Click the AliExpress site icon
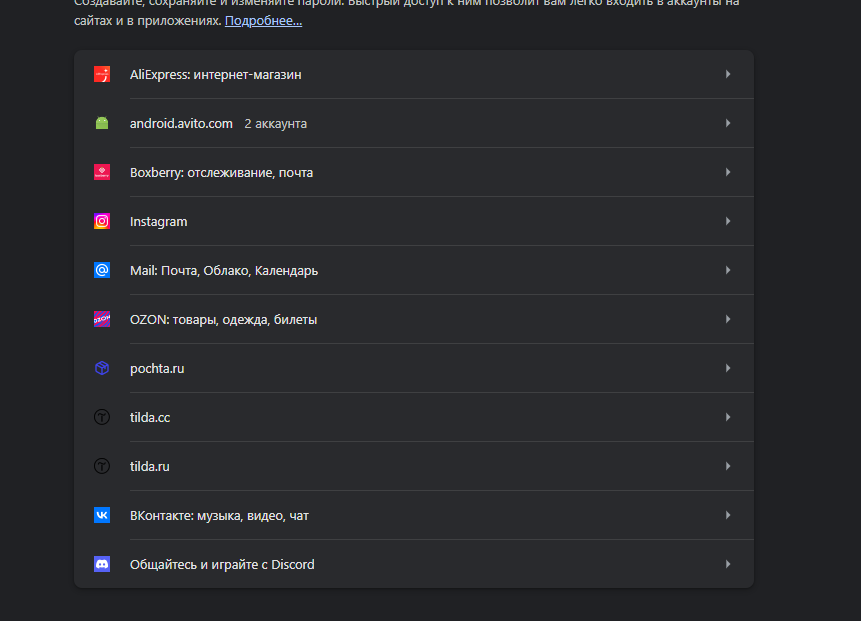This screenshot has height=621, width=861. [102, 74]
